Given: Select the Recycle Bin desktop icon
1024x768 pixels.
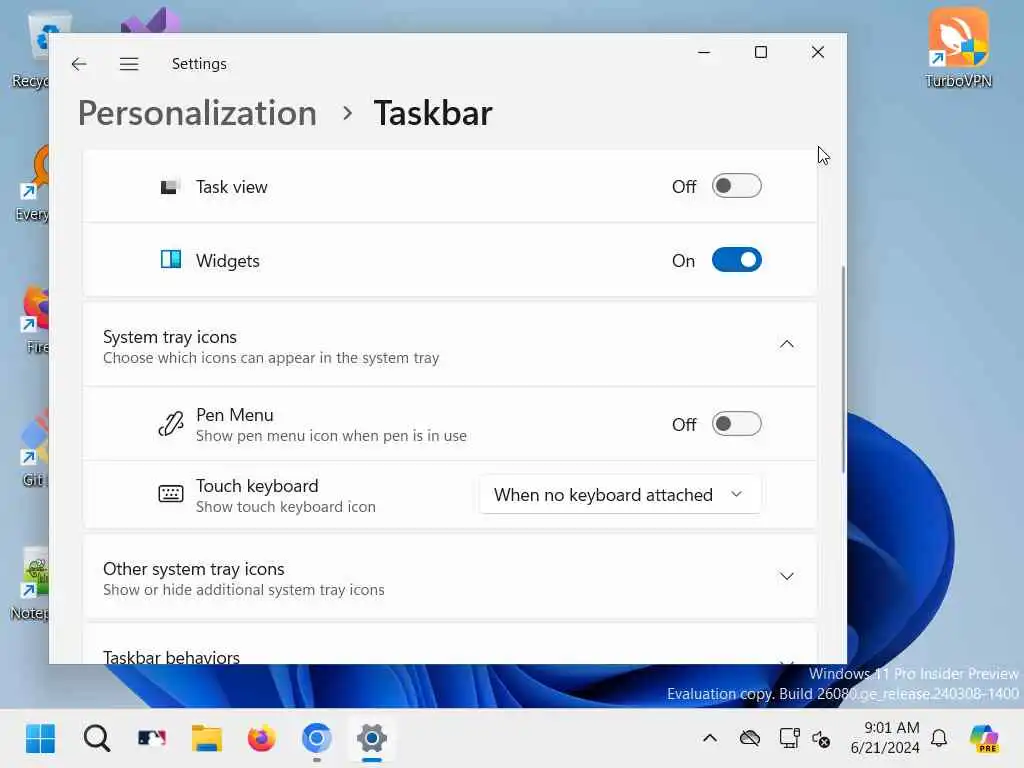Looking at the screenshot, I should [31, 51].
